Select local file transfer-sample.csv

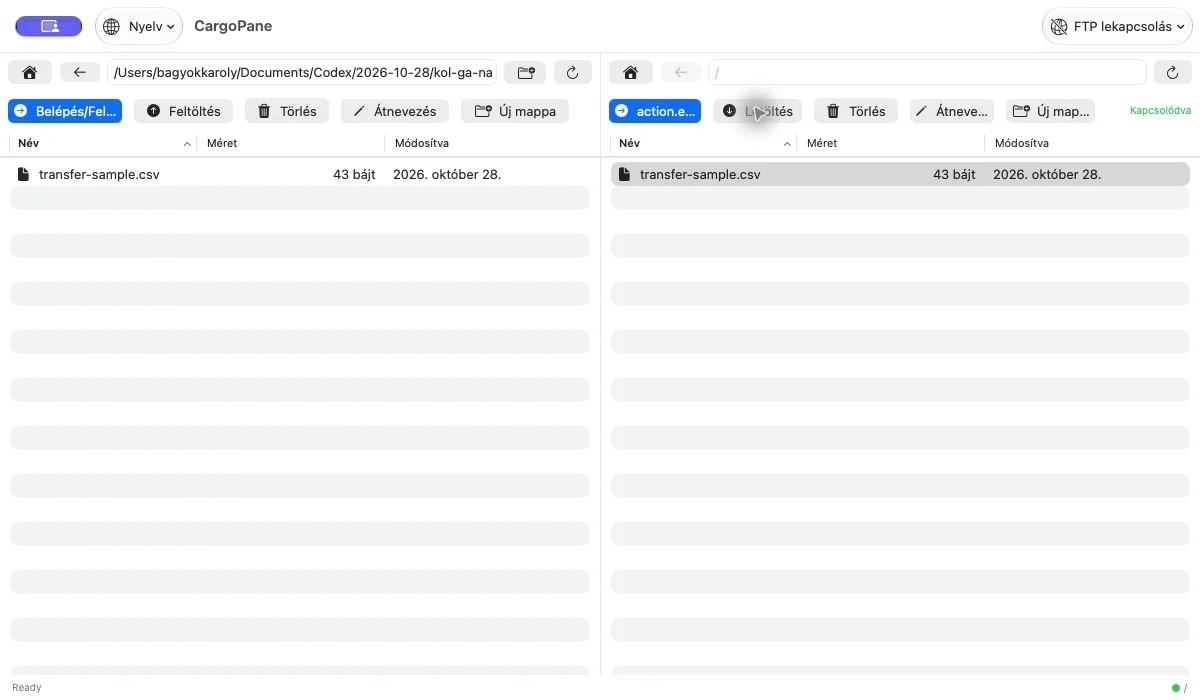coord(300,174)
